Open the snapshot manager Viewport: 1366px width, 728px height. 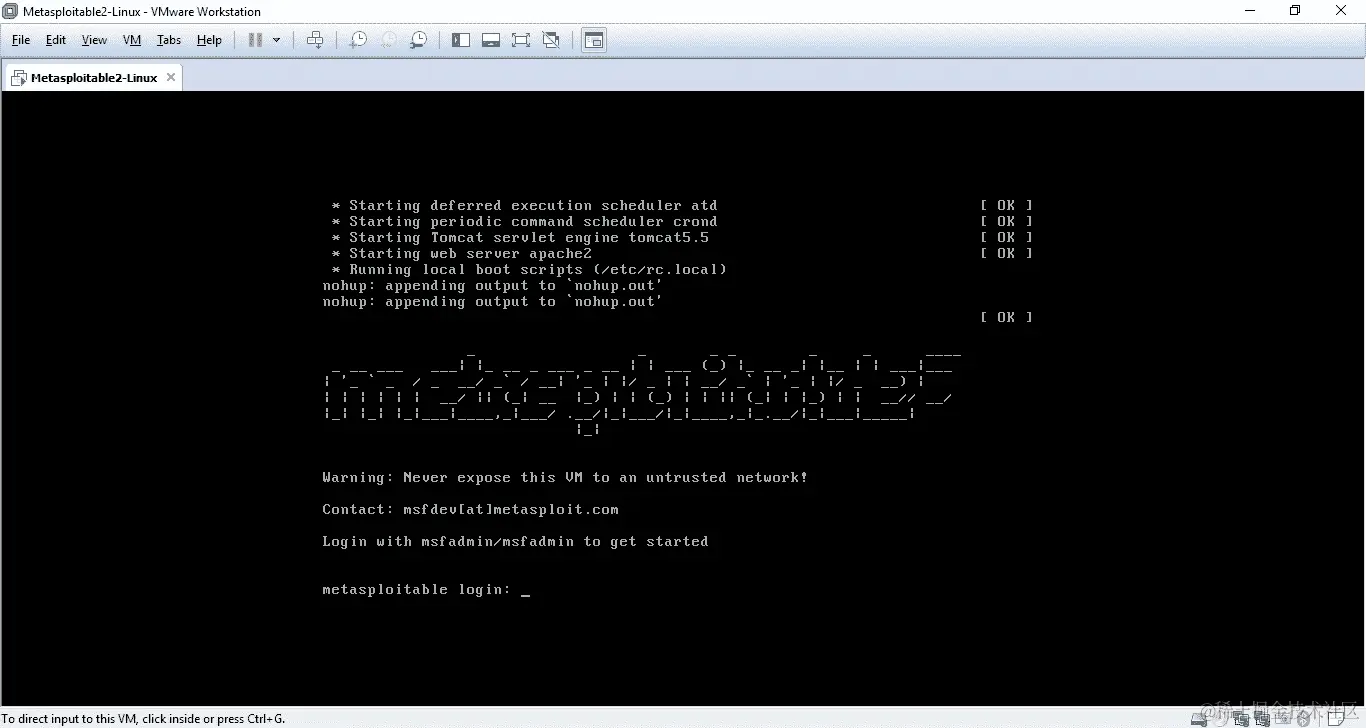[x=419, y=40]
